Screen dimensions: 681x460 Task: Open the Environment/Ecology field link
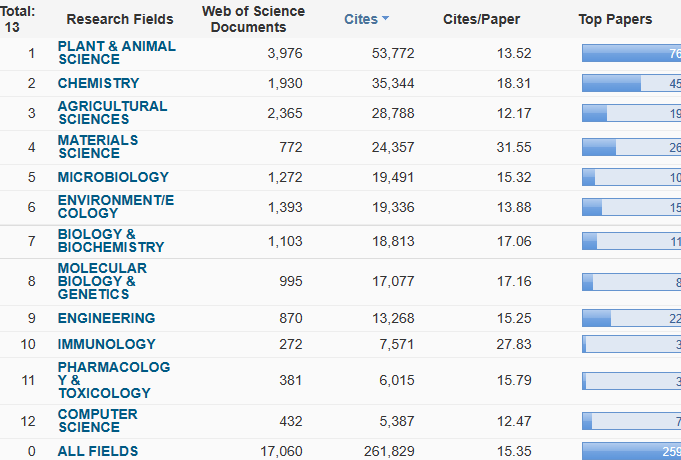point(115,206)
